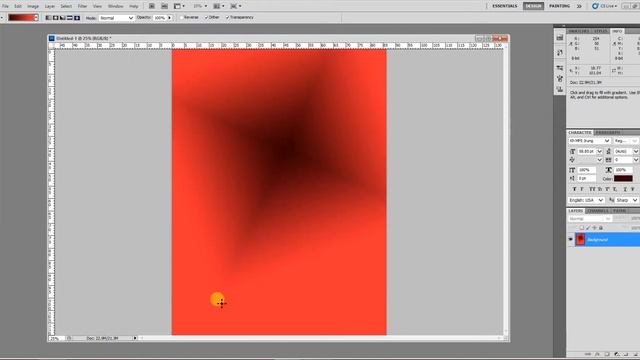Select the Angle Gradient style icon
Image resolution: width=640 pixels, height=360 pixels.
coord(62,18)
